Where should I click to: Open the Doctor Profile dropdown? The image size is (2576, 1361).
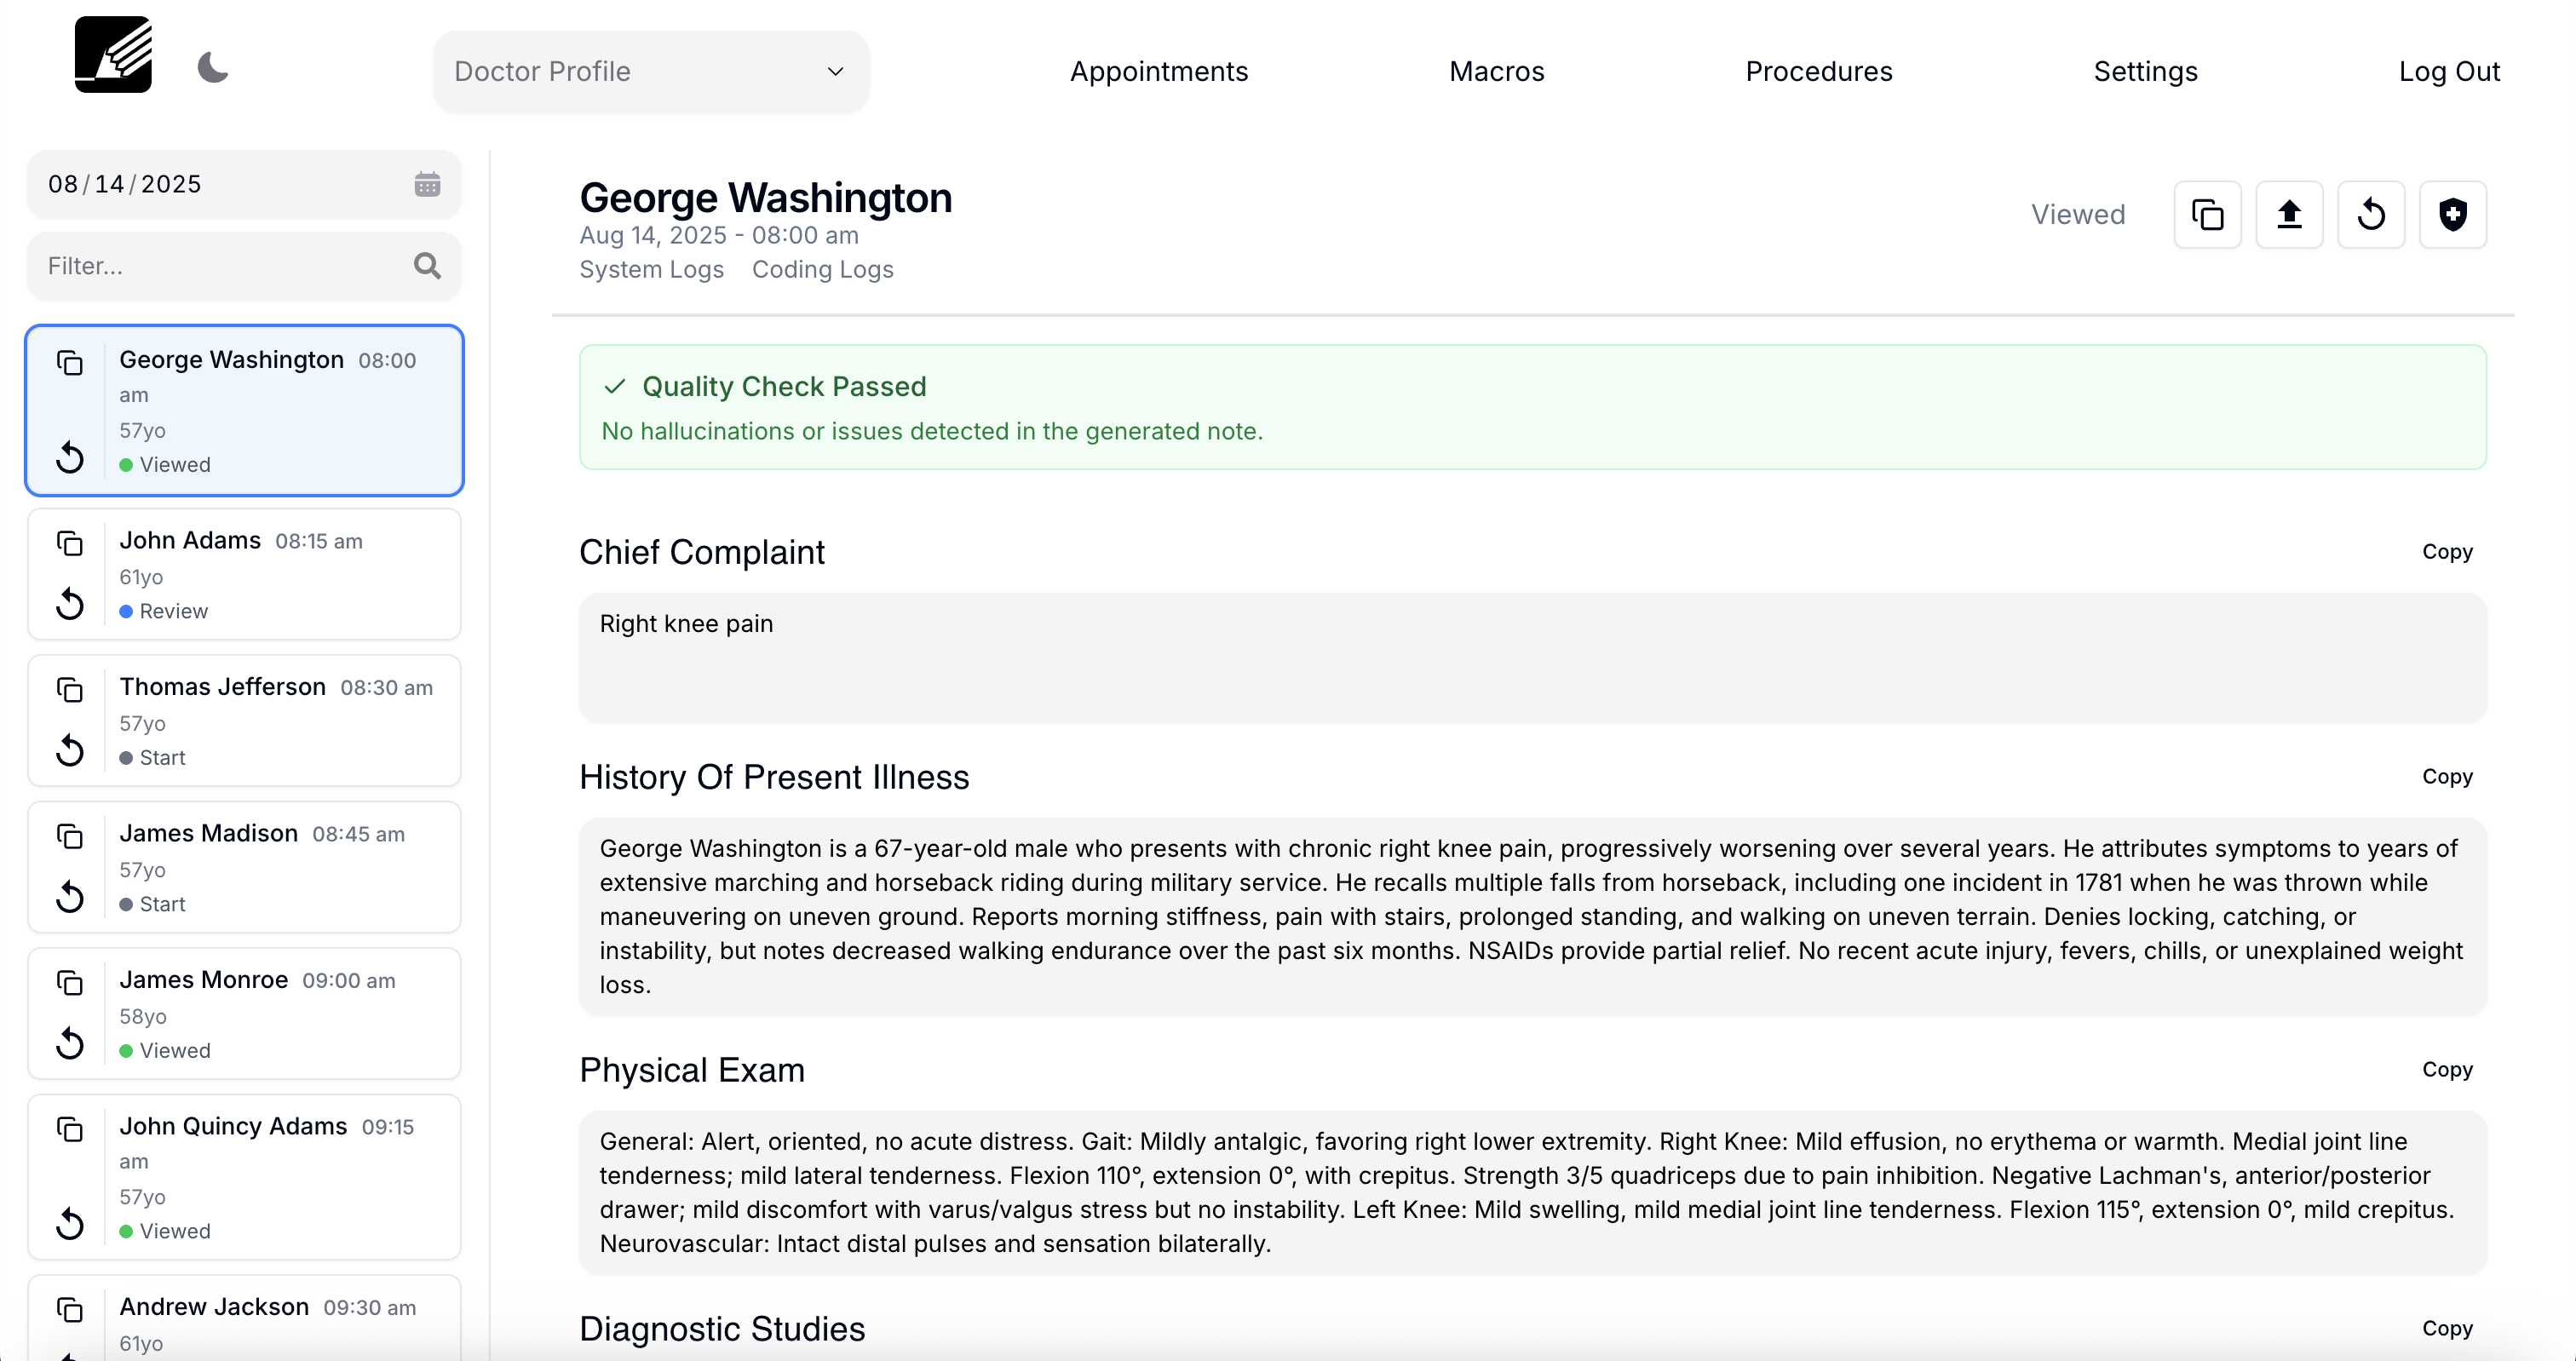point(649,71)
